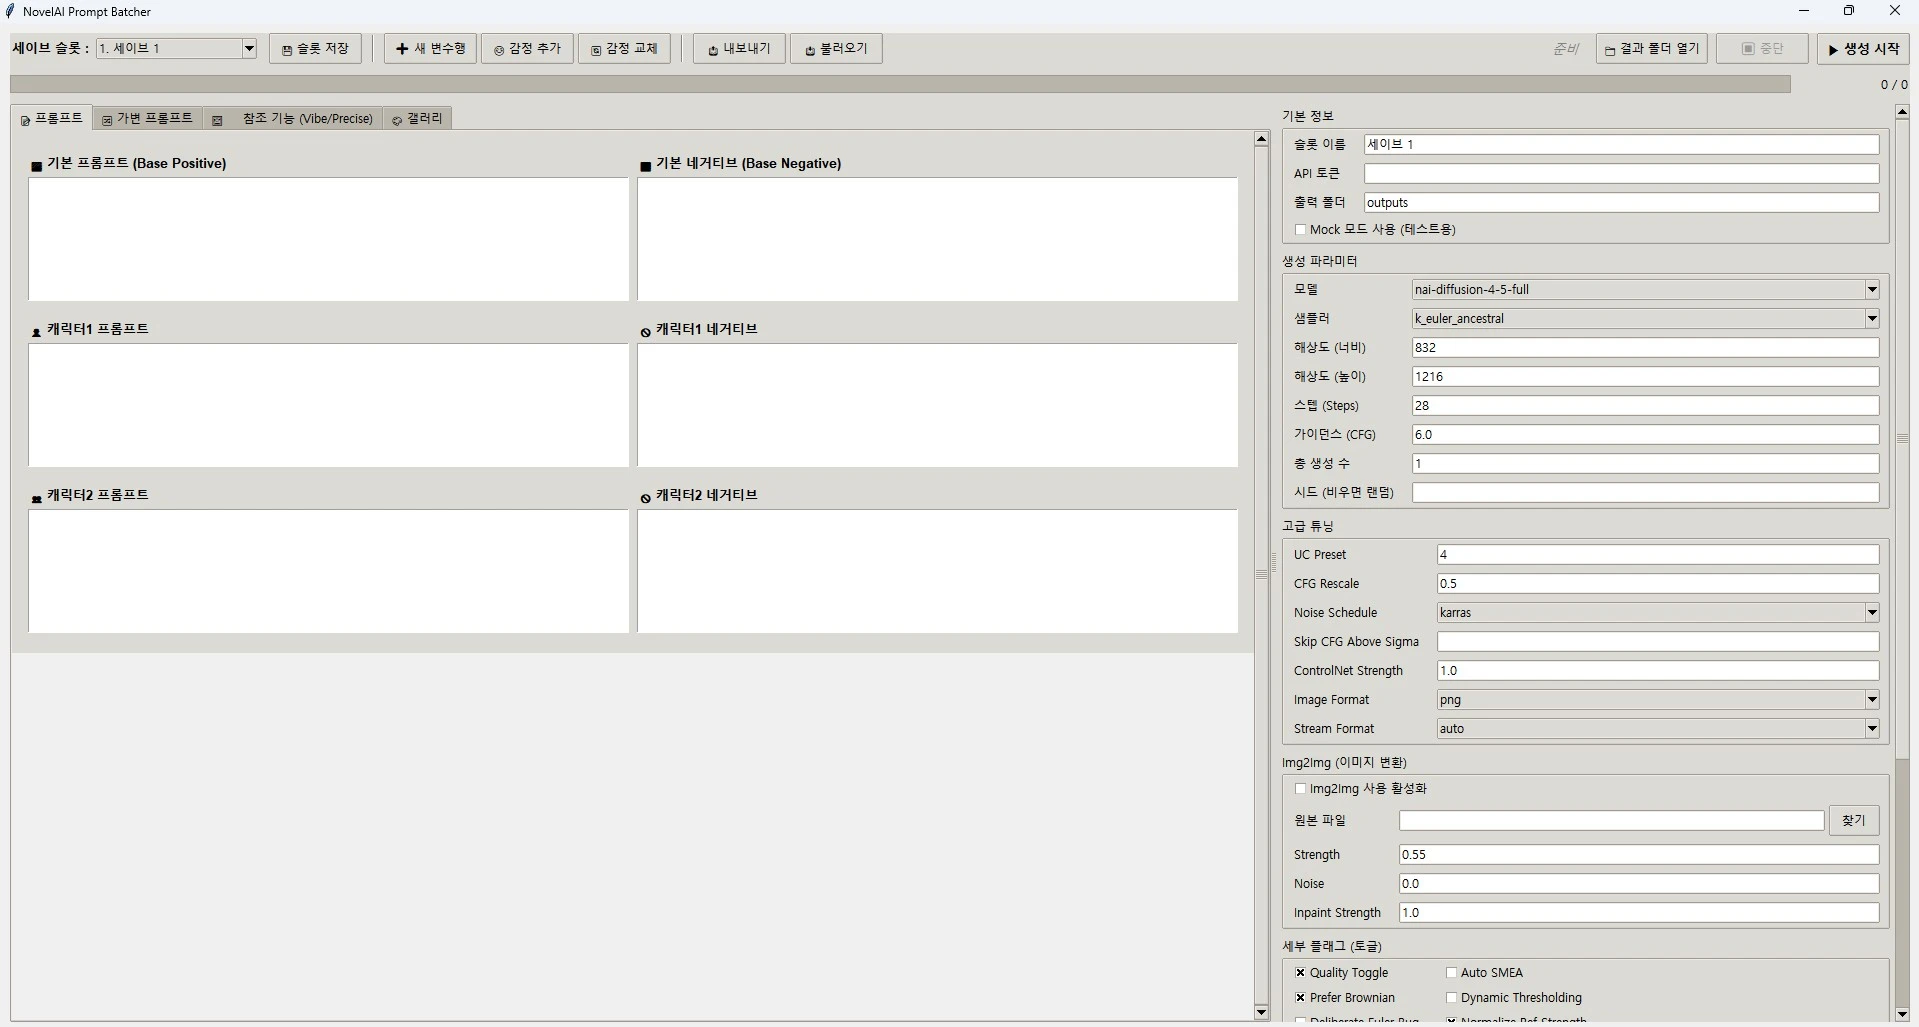Click the 새 변수형 plus icon
Viewport: 1919px width, 1027px height.
pos(401,48)
